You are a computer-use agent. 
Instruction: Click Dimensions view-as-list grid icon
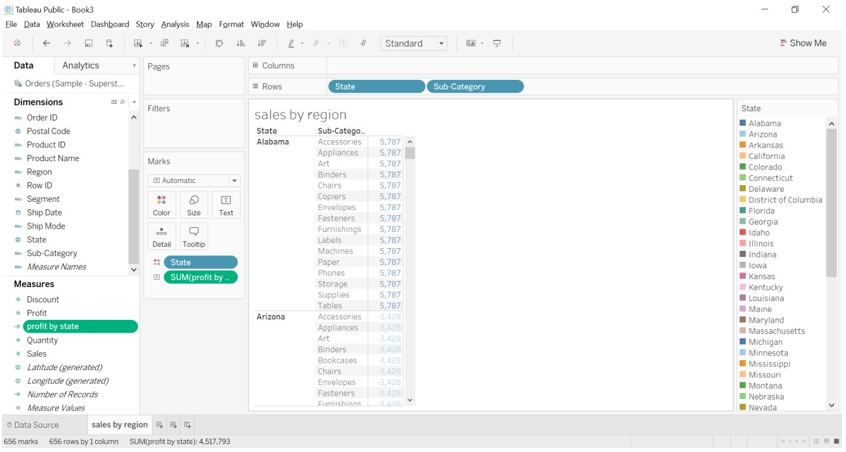(114, 102)
